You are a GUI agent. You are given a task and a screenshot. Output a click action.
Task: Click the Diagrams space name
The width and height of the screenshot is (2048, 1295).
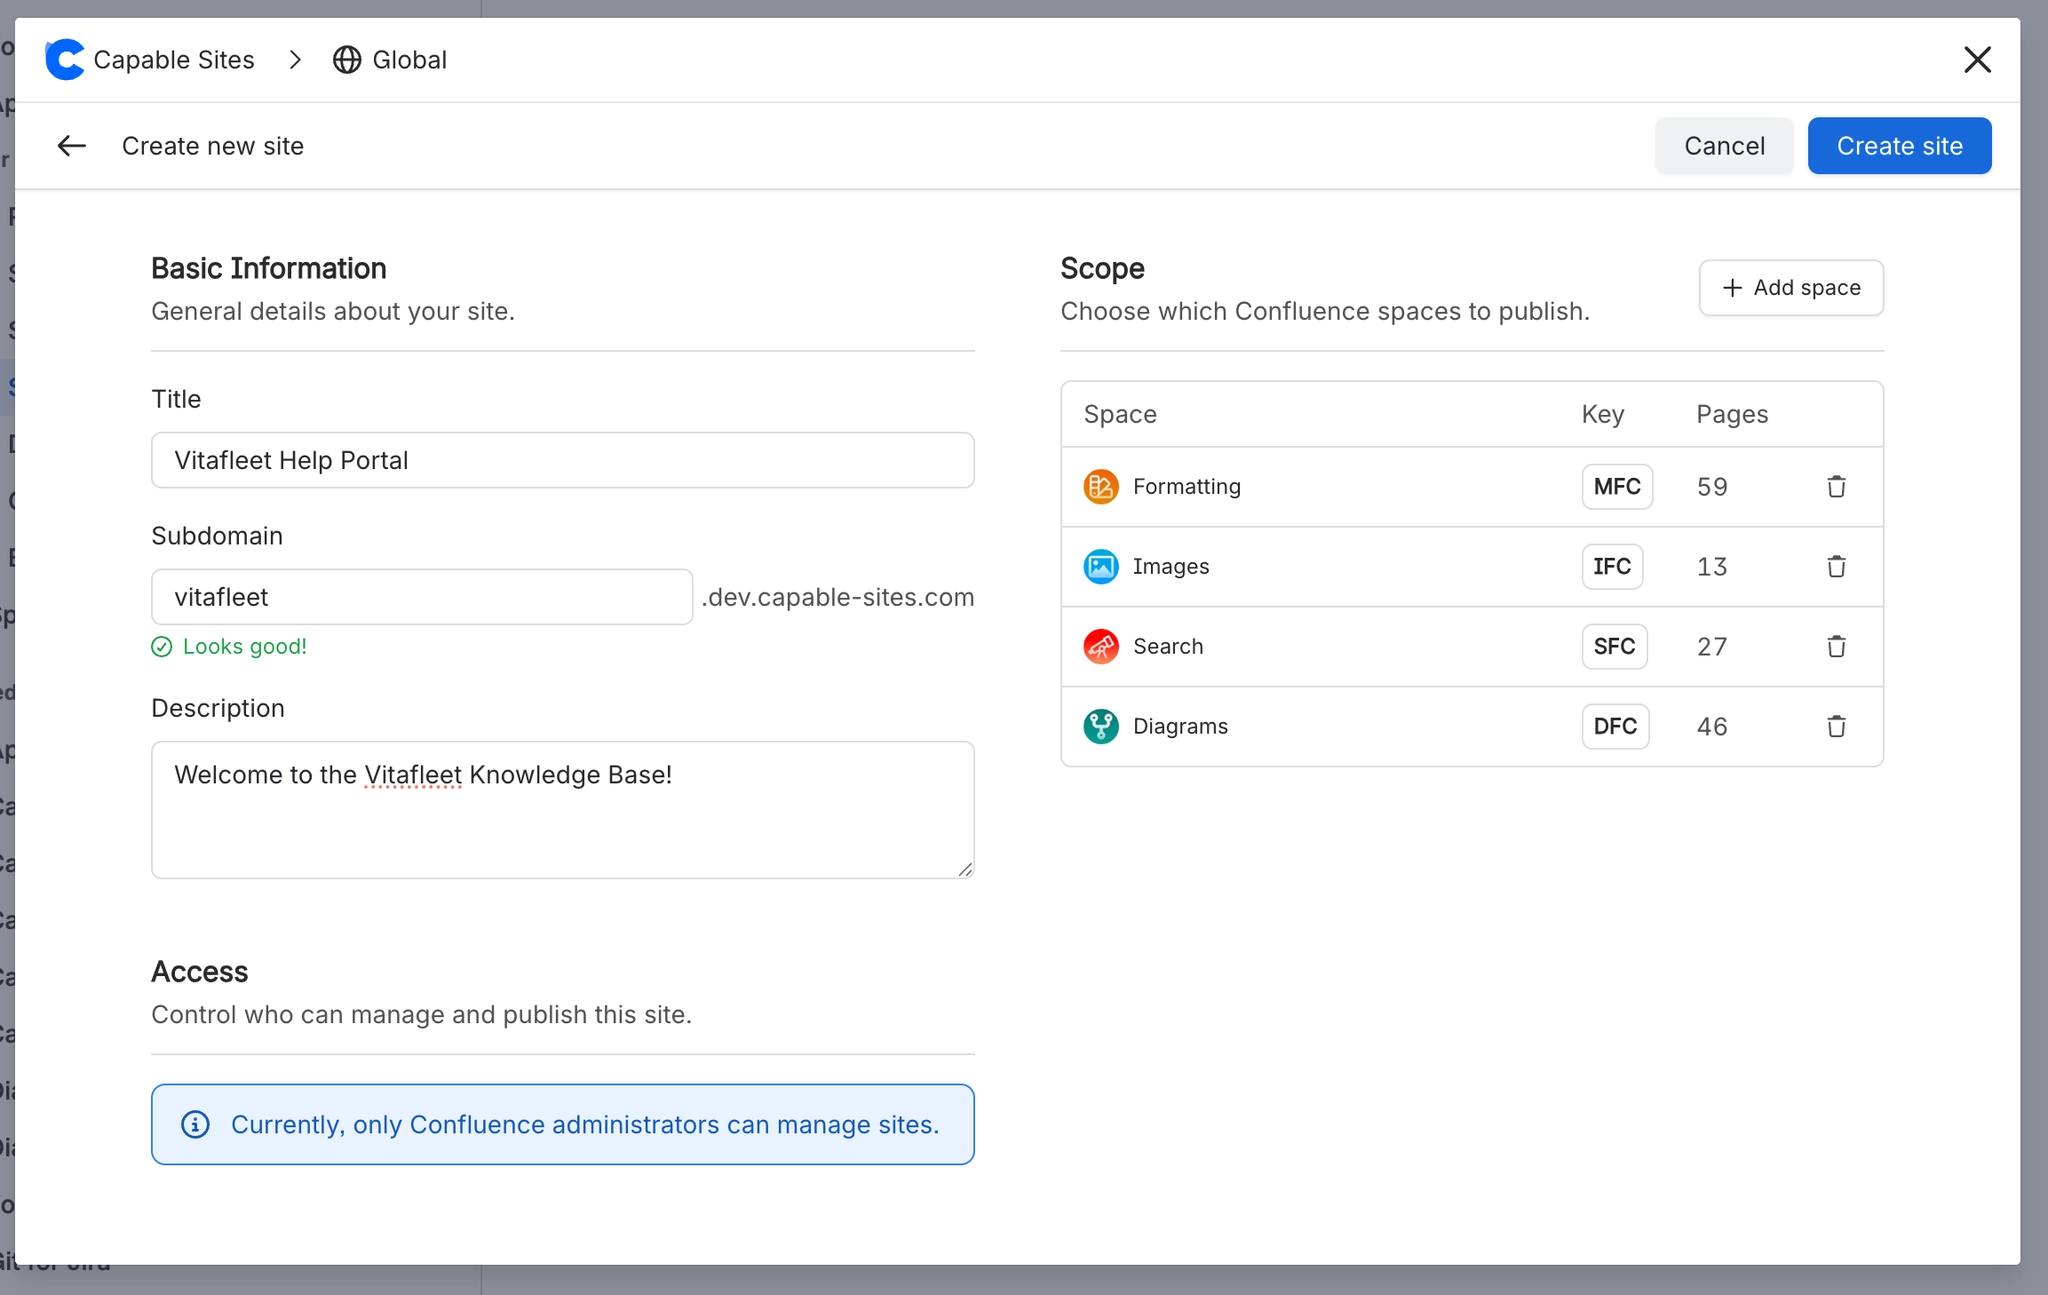click(1180, 727)
